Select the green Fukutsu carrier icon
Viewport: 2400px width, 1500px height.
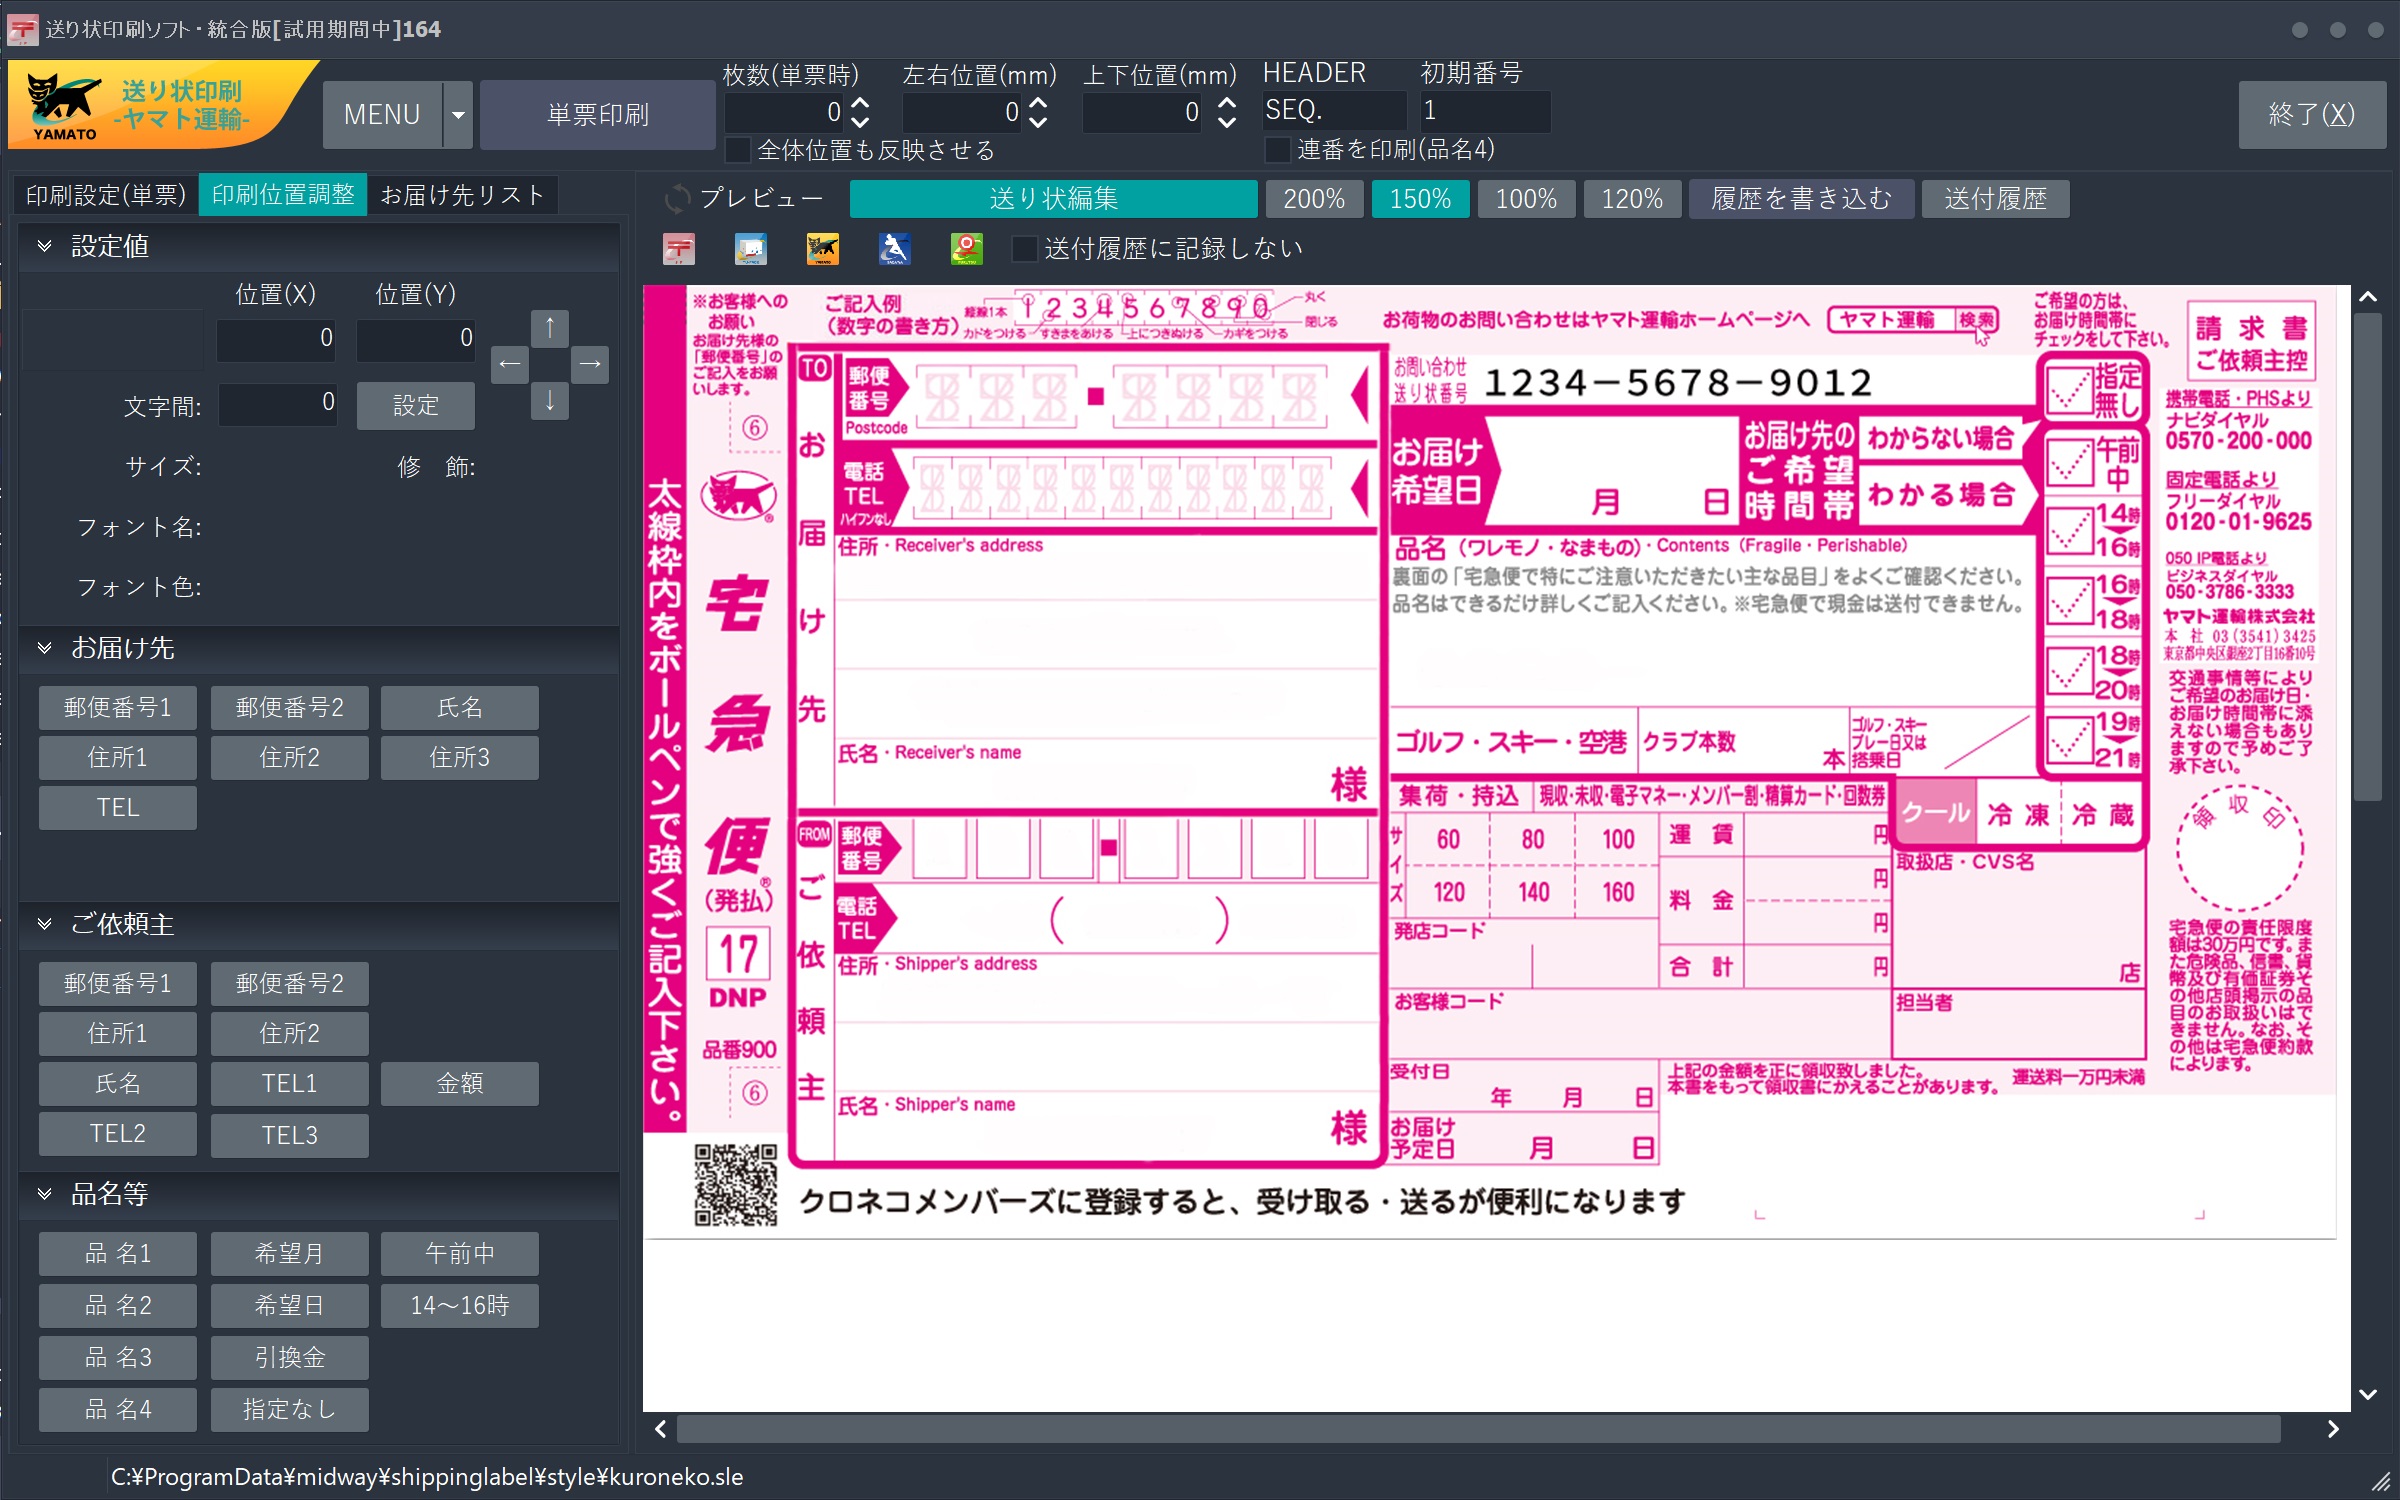967,249
